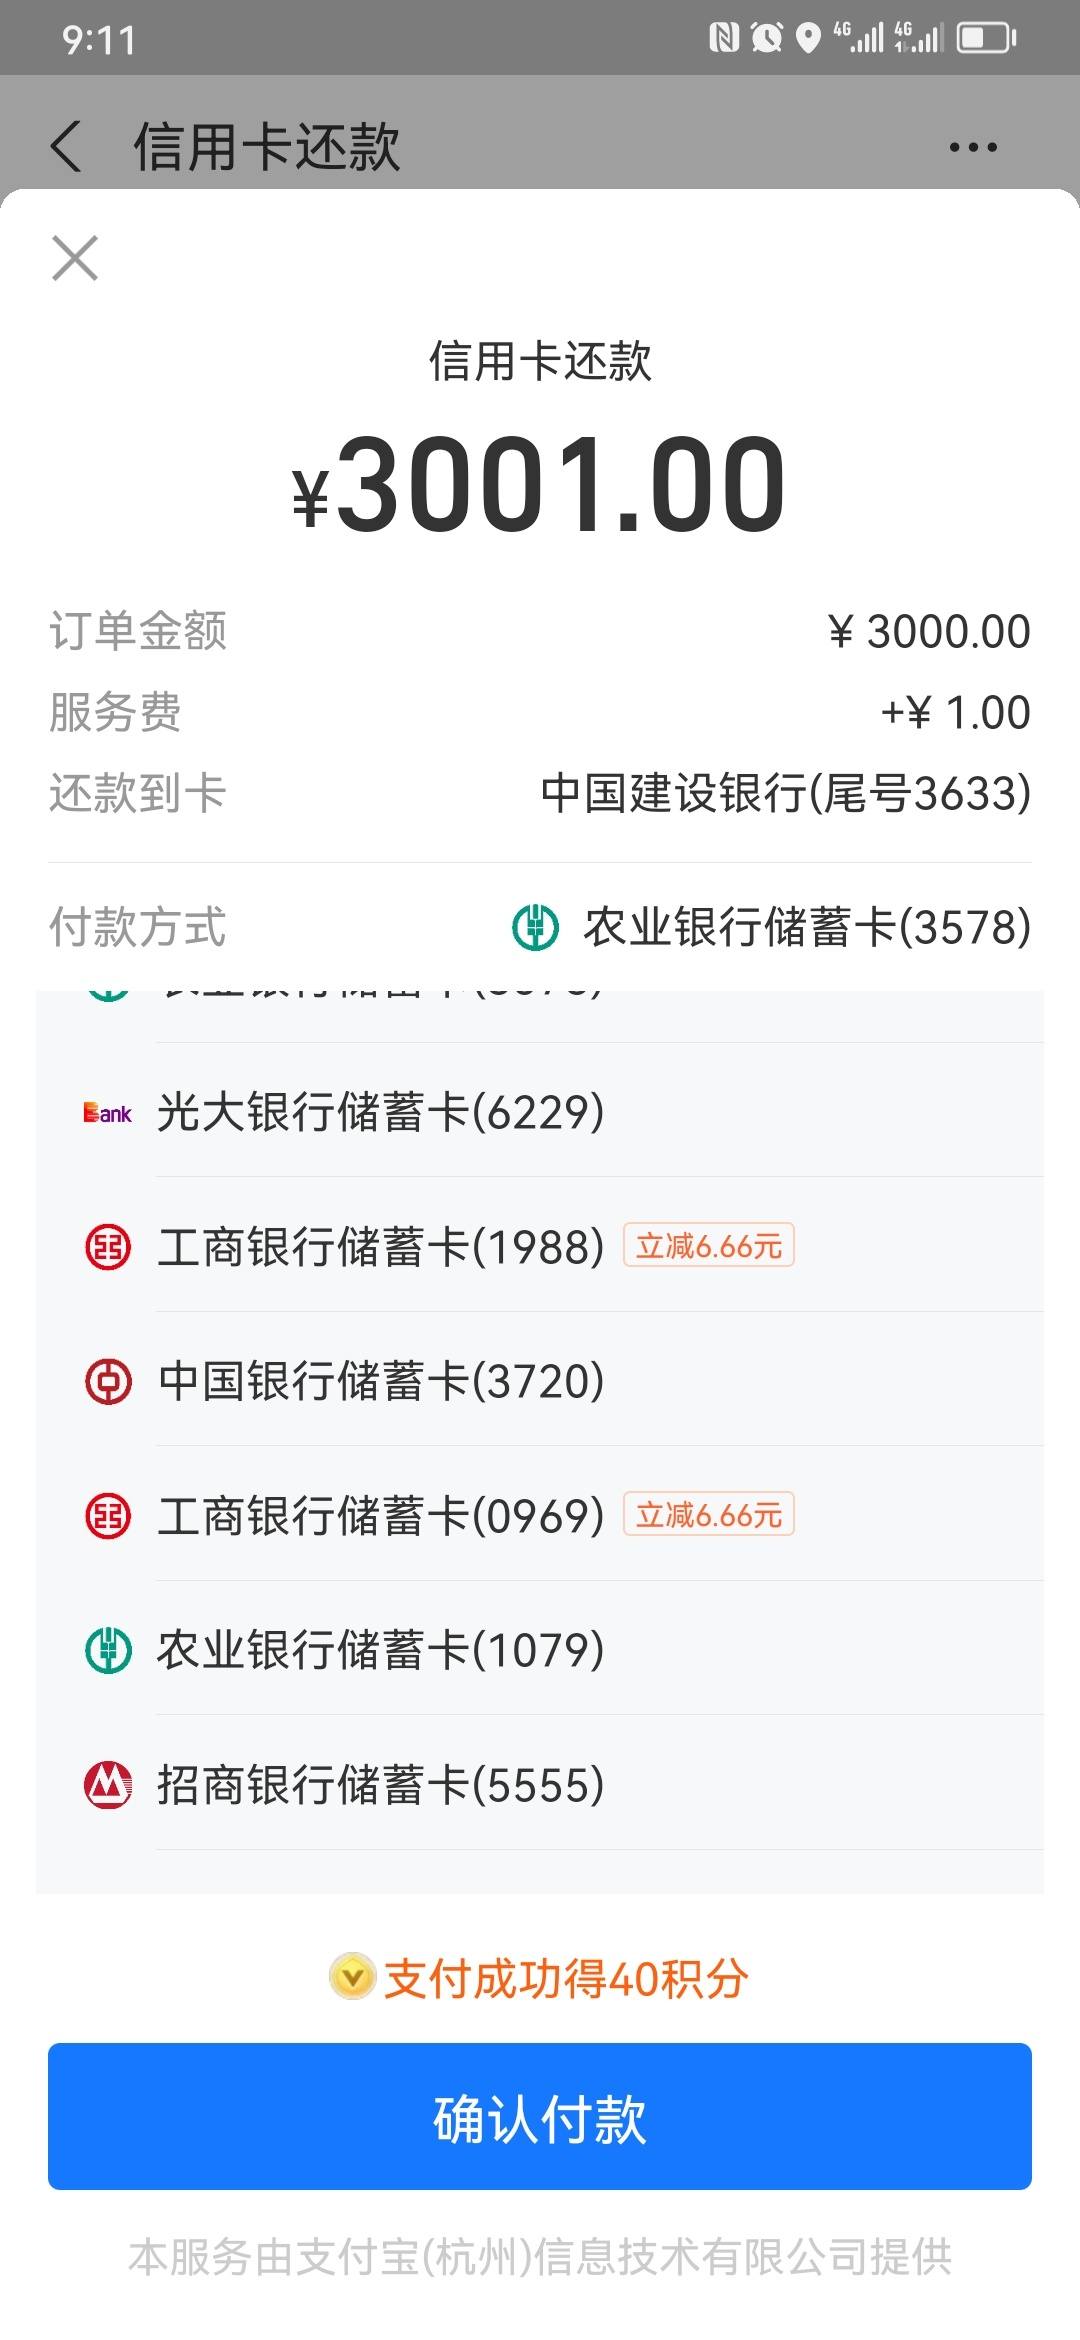The height and width of the screenshot is (2340, 1080).
Task: Open the three-dot more options menu
Action: [x=973, y=147]
